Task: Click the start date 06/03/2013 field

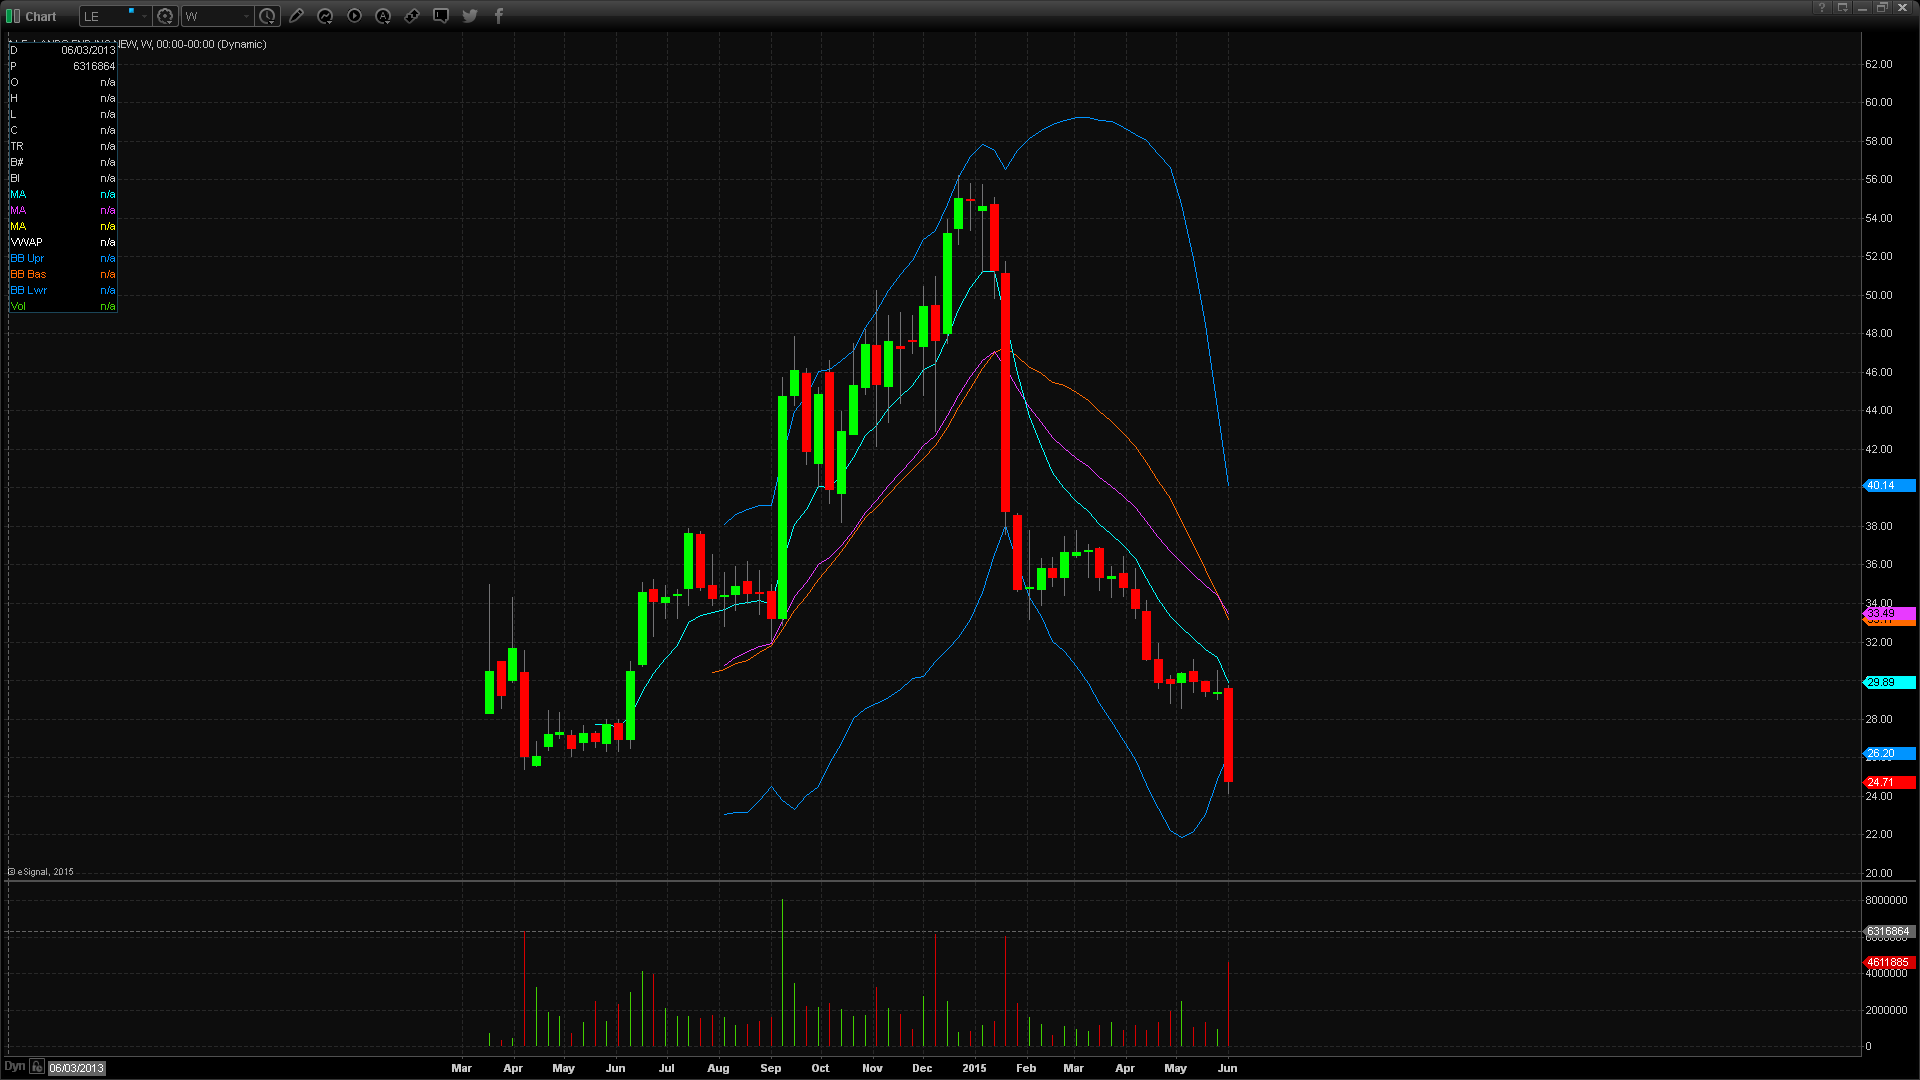Action: [x=77, y=1068]
